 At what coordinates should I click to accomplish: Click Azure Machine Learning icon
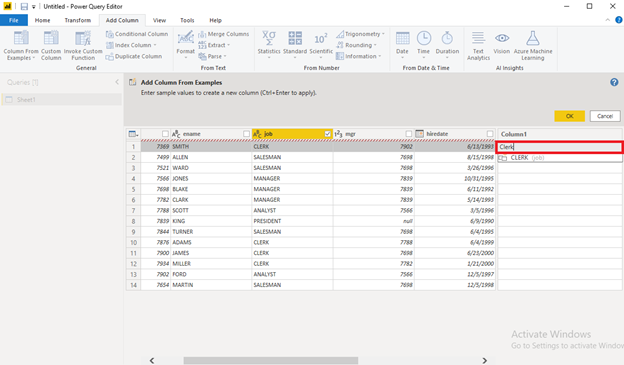pyautogui.click(x=533, y=38)
